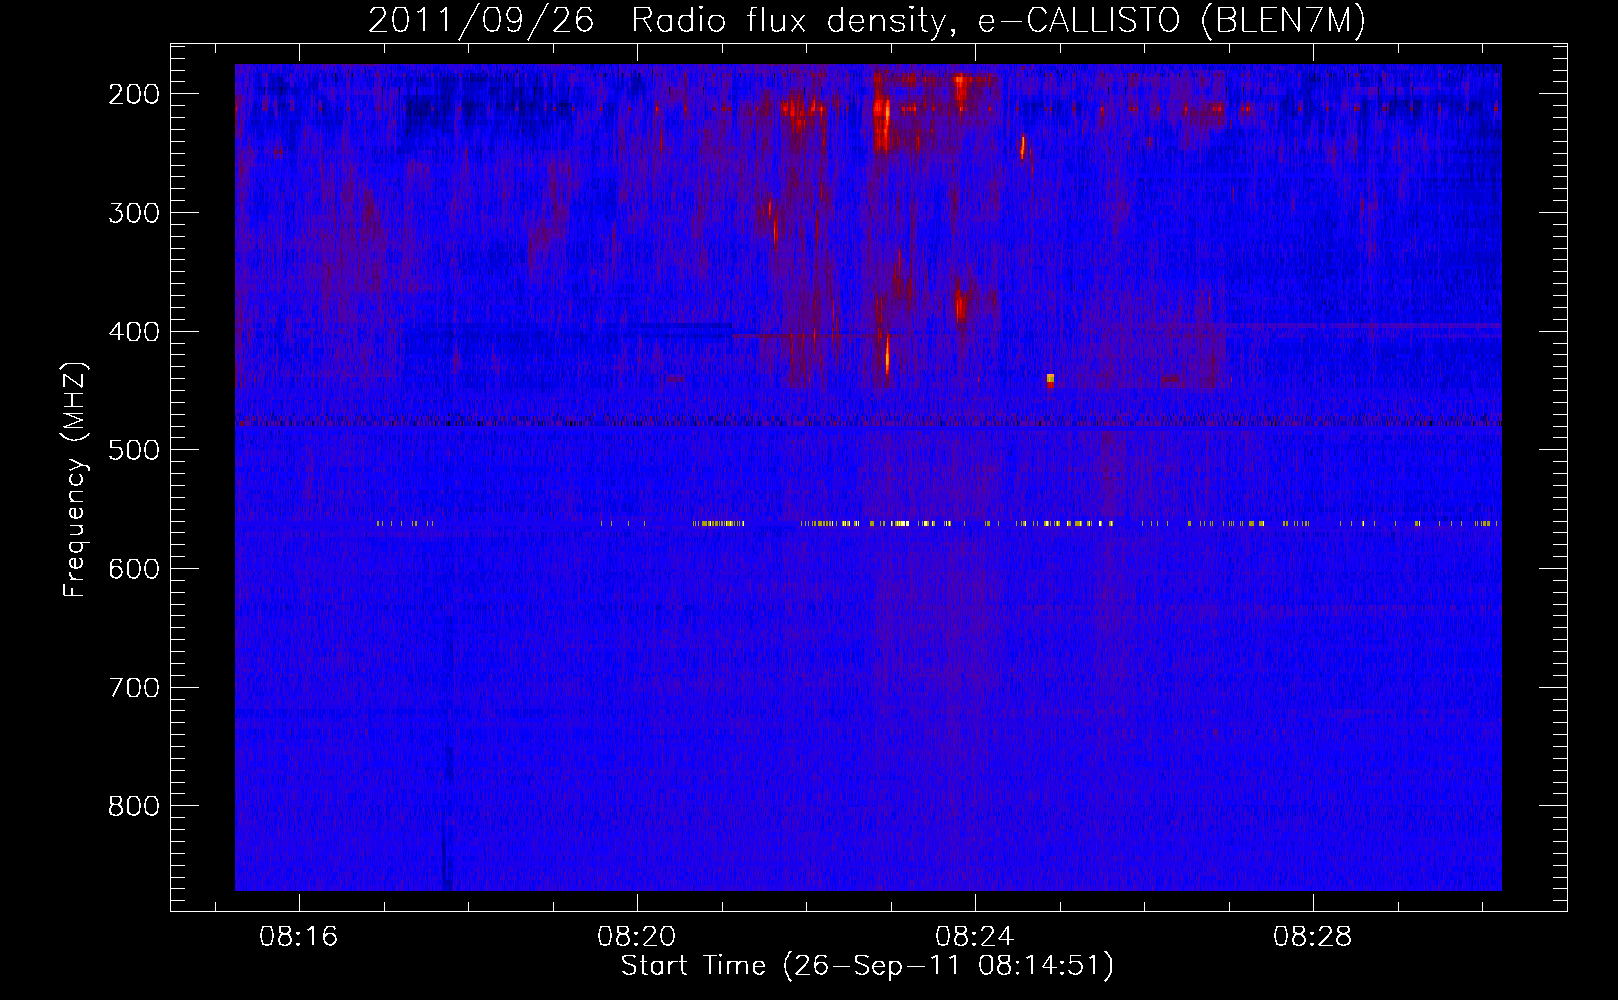Screen dimensions: 1618x1000
Task: Click the plot title 'Radio flux density, e-CALLISTO (BLEN7M)'
Action: pyautogui.click(x=998, y=21)
